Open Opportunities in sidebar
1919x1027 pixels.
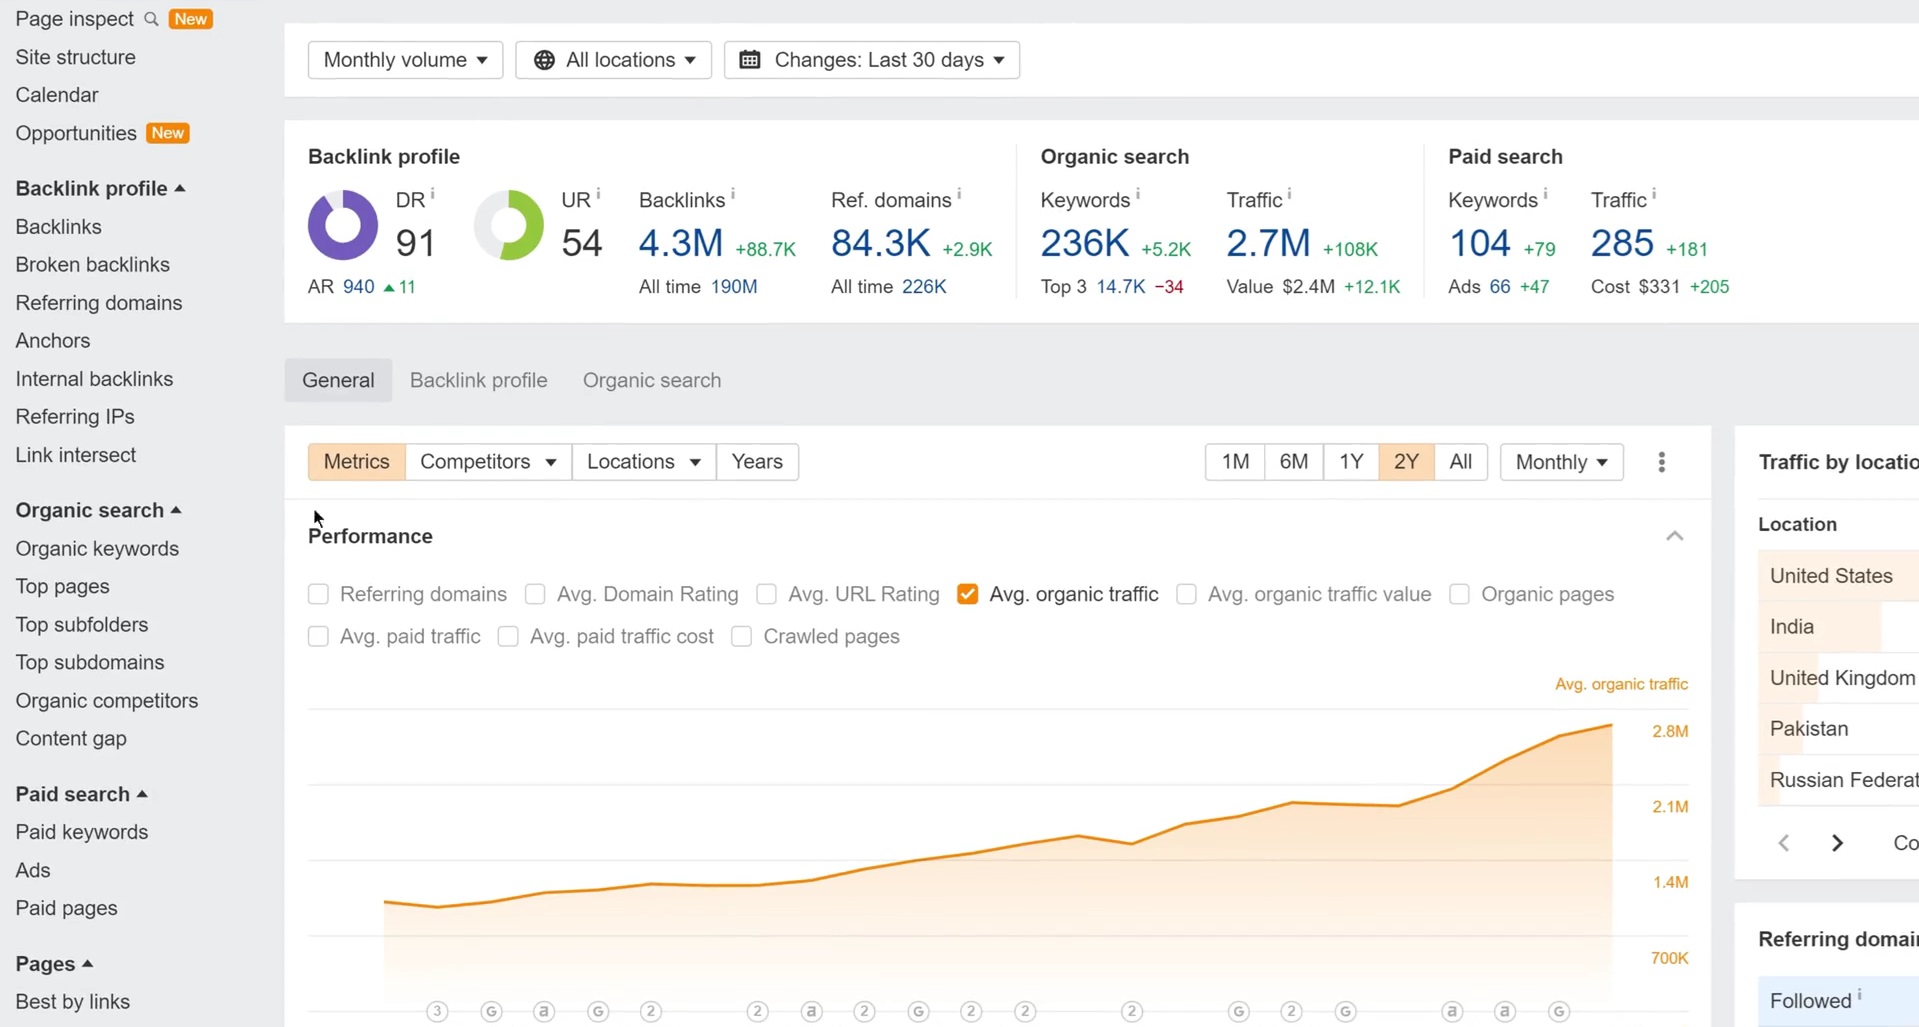pyautogui.click(x=76, y=133)
